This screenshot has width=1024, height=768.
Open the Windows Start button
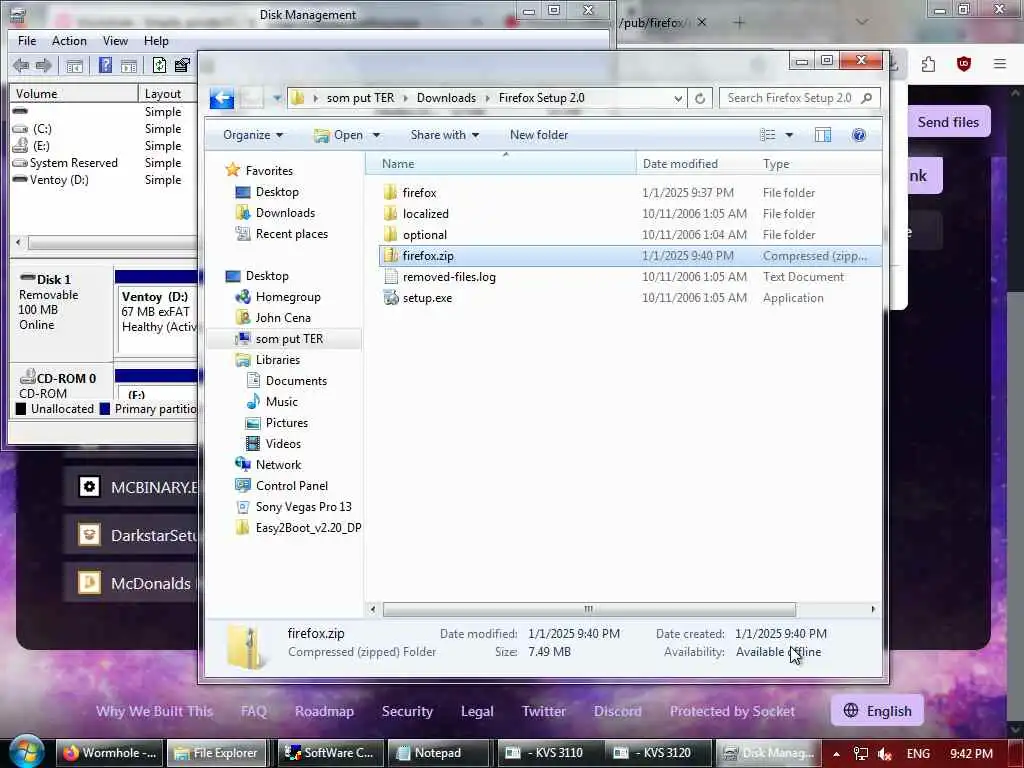coord(25,752)
